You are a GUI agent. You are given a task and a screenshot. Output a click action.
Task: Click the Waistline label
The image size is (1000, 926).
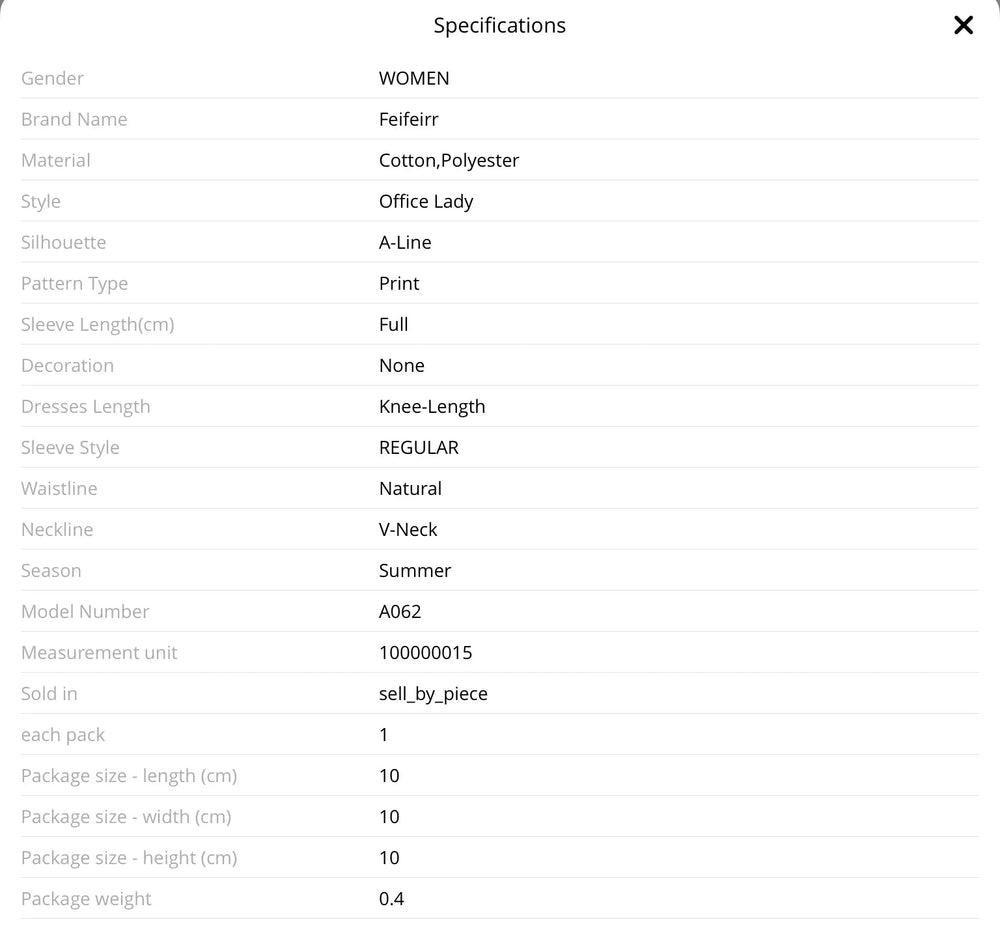(x=59, y=488)
